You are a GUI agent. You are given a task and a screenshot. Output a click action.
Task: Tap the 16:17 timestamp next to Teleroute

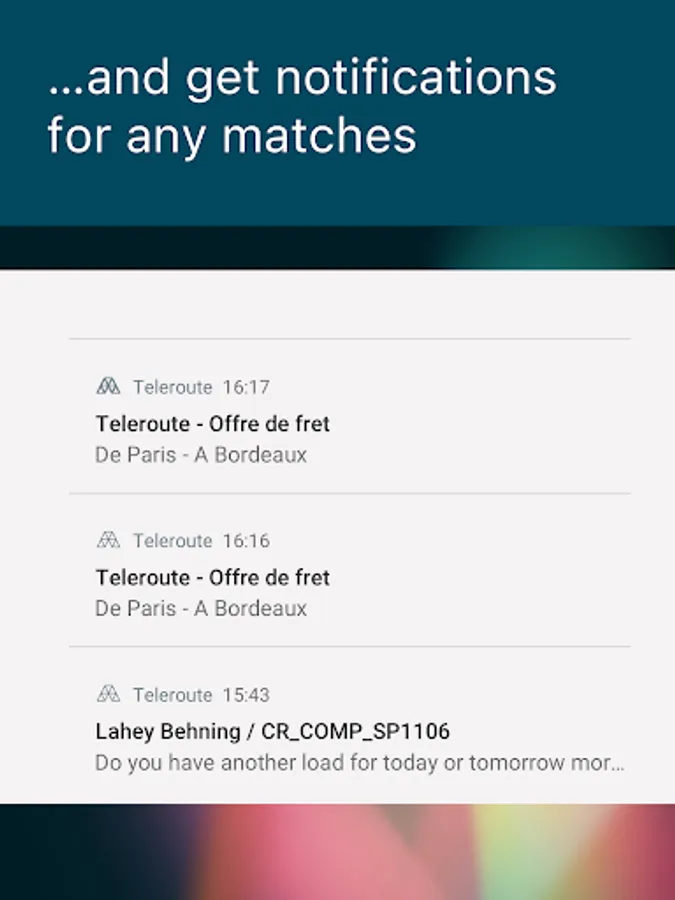246,387
